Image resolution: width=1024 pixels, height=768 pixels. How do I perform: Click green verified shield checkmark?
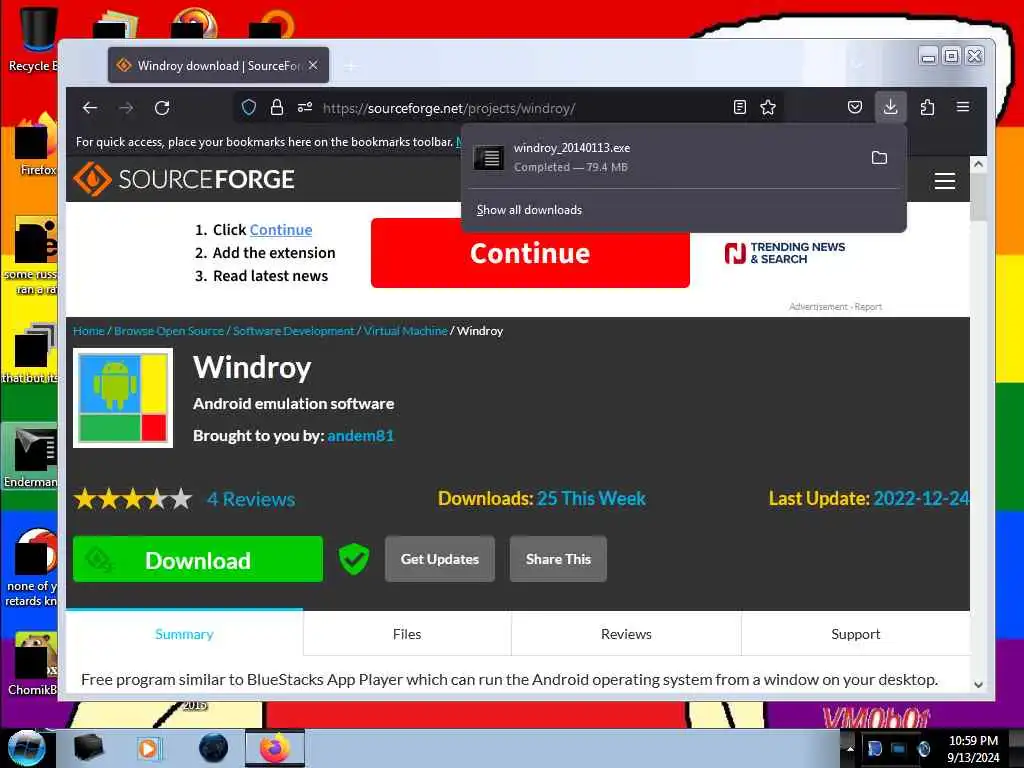(354, 560)
